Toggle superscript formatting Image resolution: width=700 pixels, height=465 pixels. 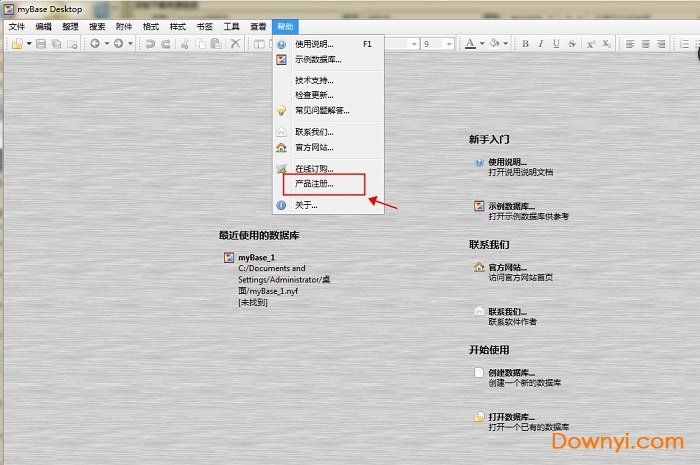[591, 44]
